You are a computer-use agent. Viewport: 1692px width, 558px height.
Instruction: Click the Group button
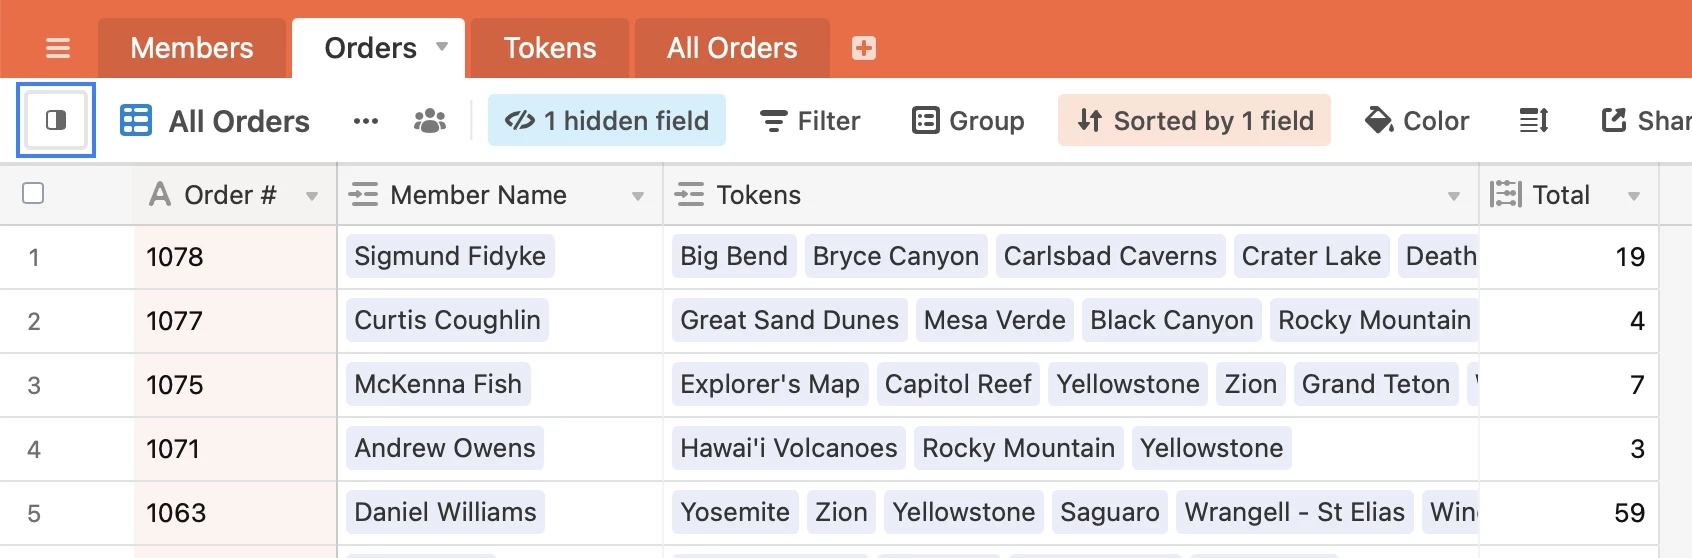968,121
